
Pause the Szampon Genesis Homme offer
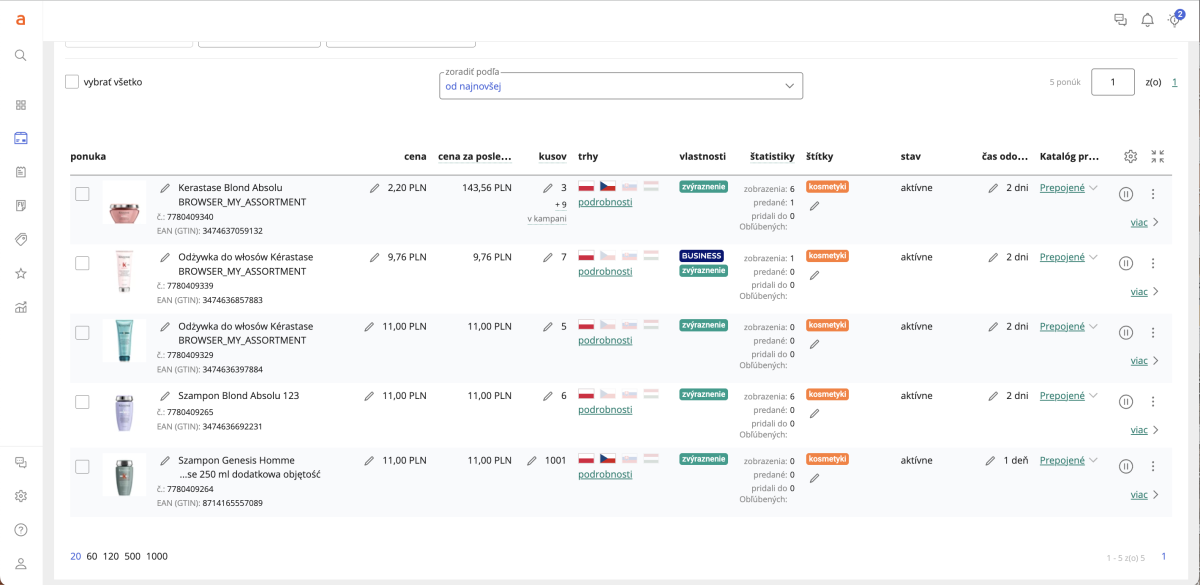1126,466
